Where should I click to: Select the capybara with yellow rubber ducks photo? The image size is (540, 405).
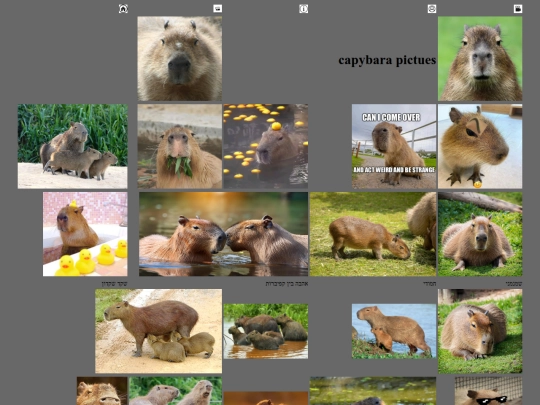click(x=85, y=234)
